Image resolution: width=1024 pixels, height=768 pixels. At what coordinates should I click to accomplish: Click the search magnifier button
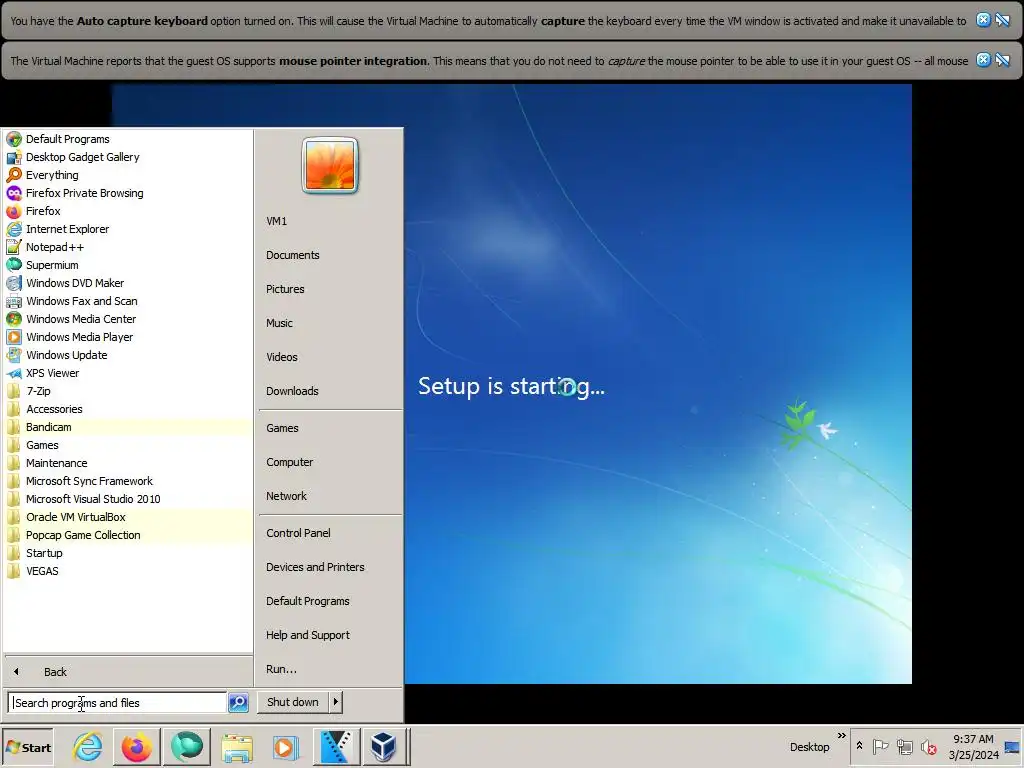click(238, 703)
